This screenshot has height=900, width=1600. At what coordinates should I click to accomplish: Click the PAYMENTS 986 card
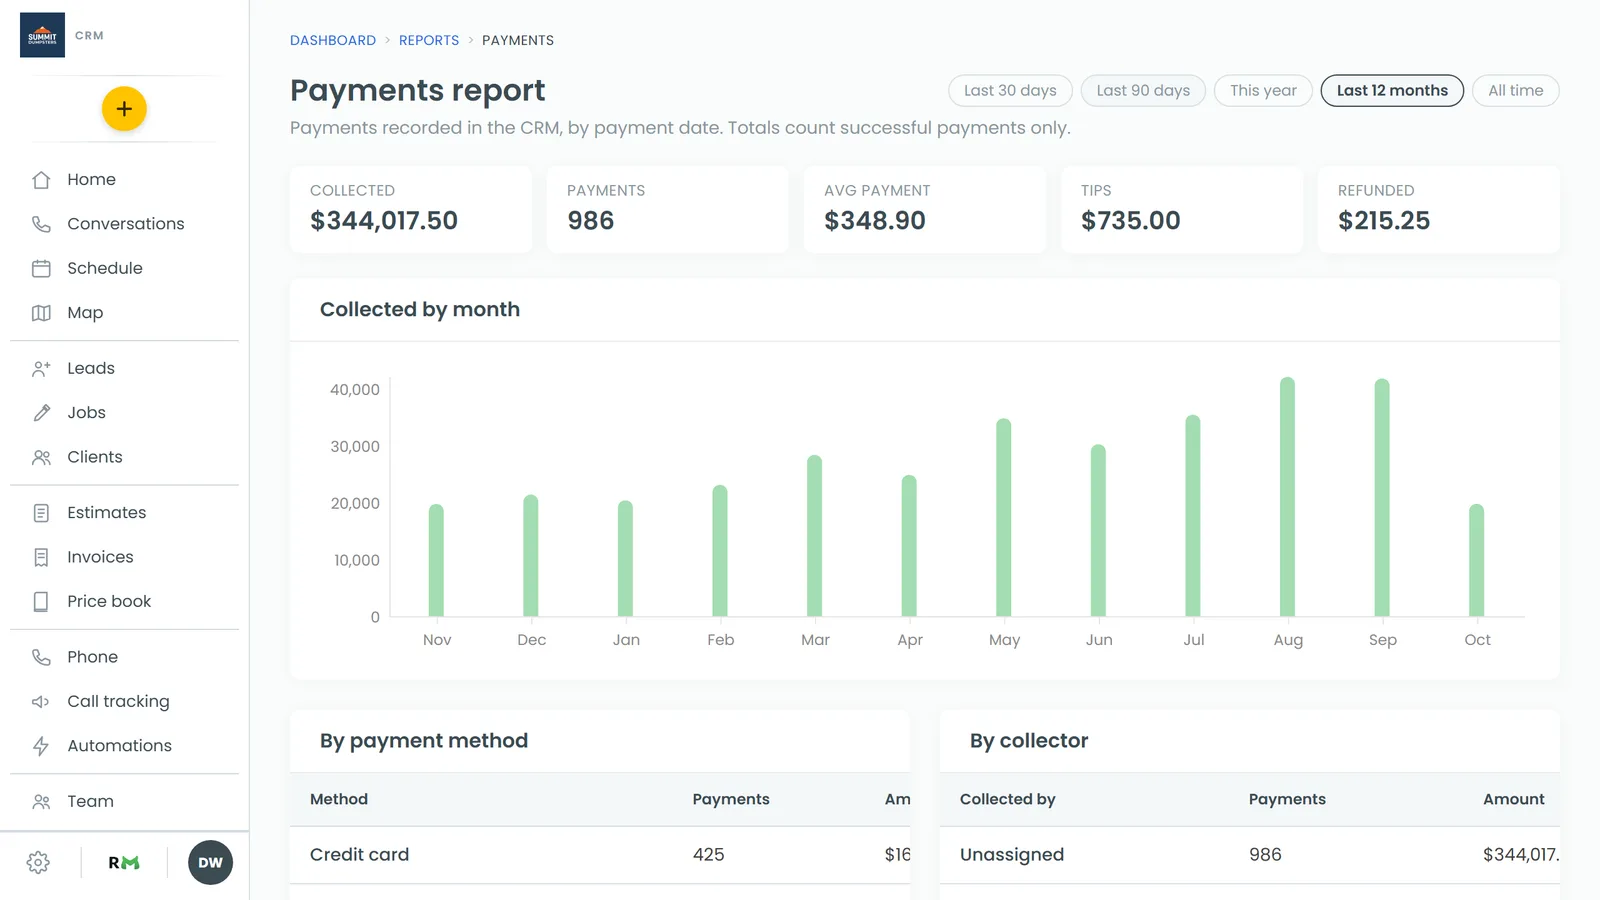point(668,209)
